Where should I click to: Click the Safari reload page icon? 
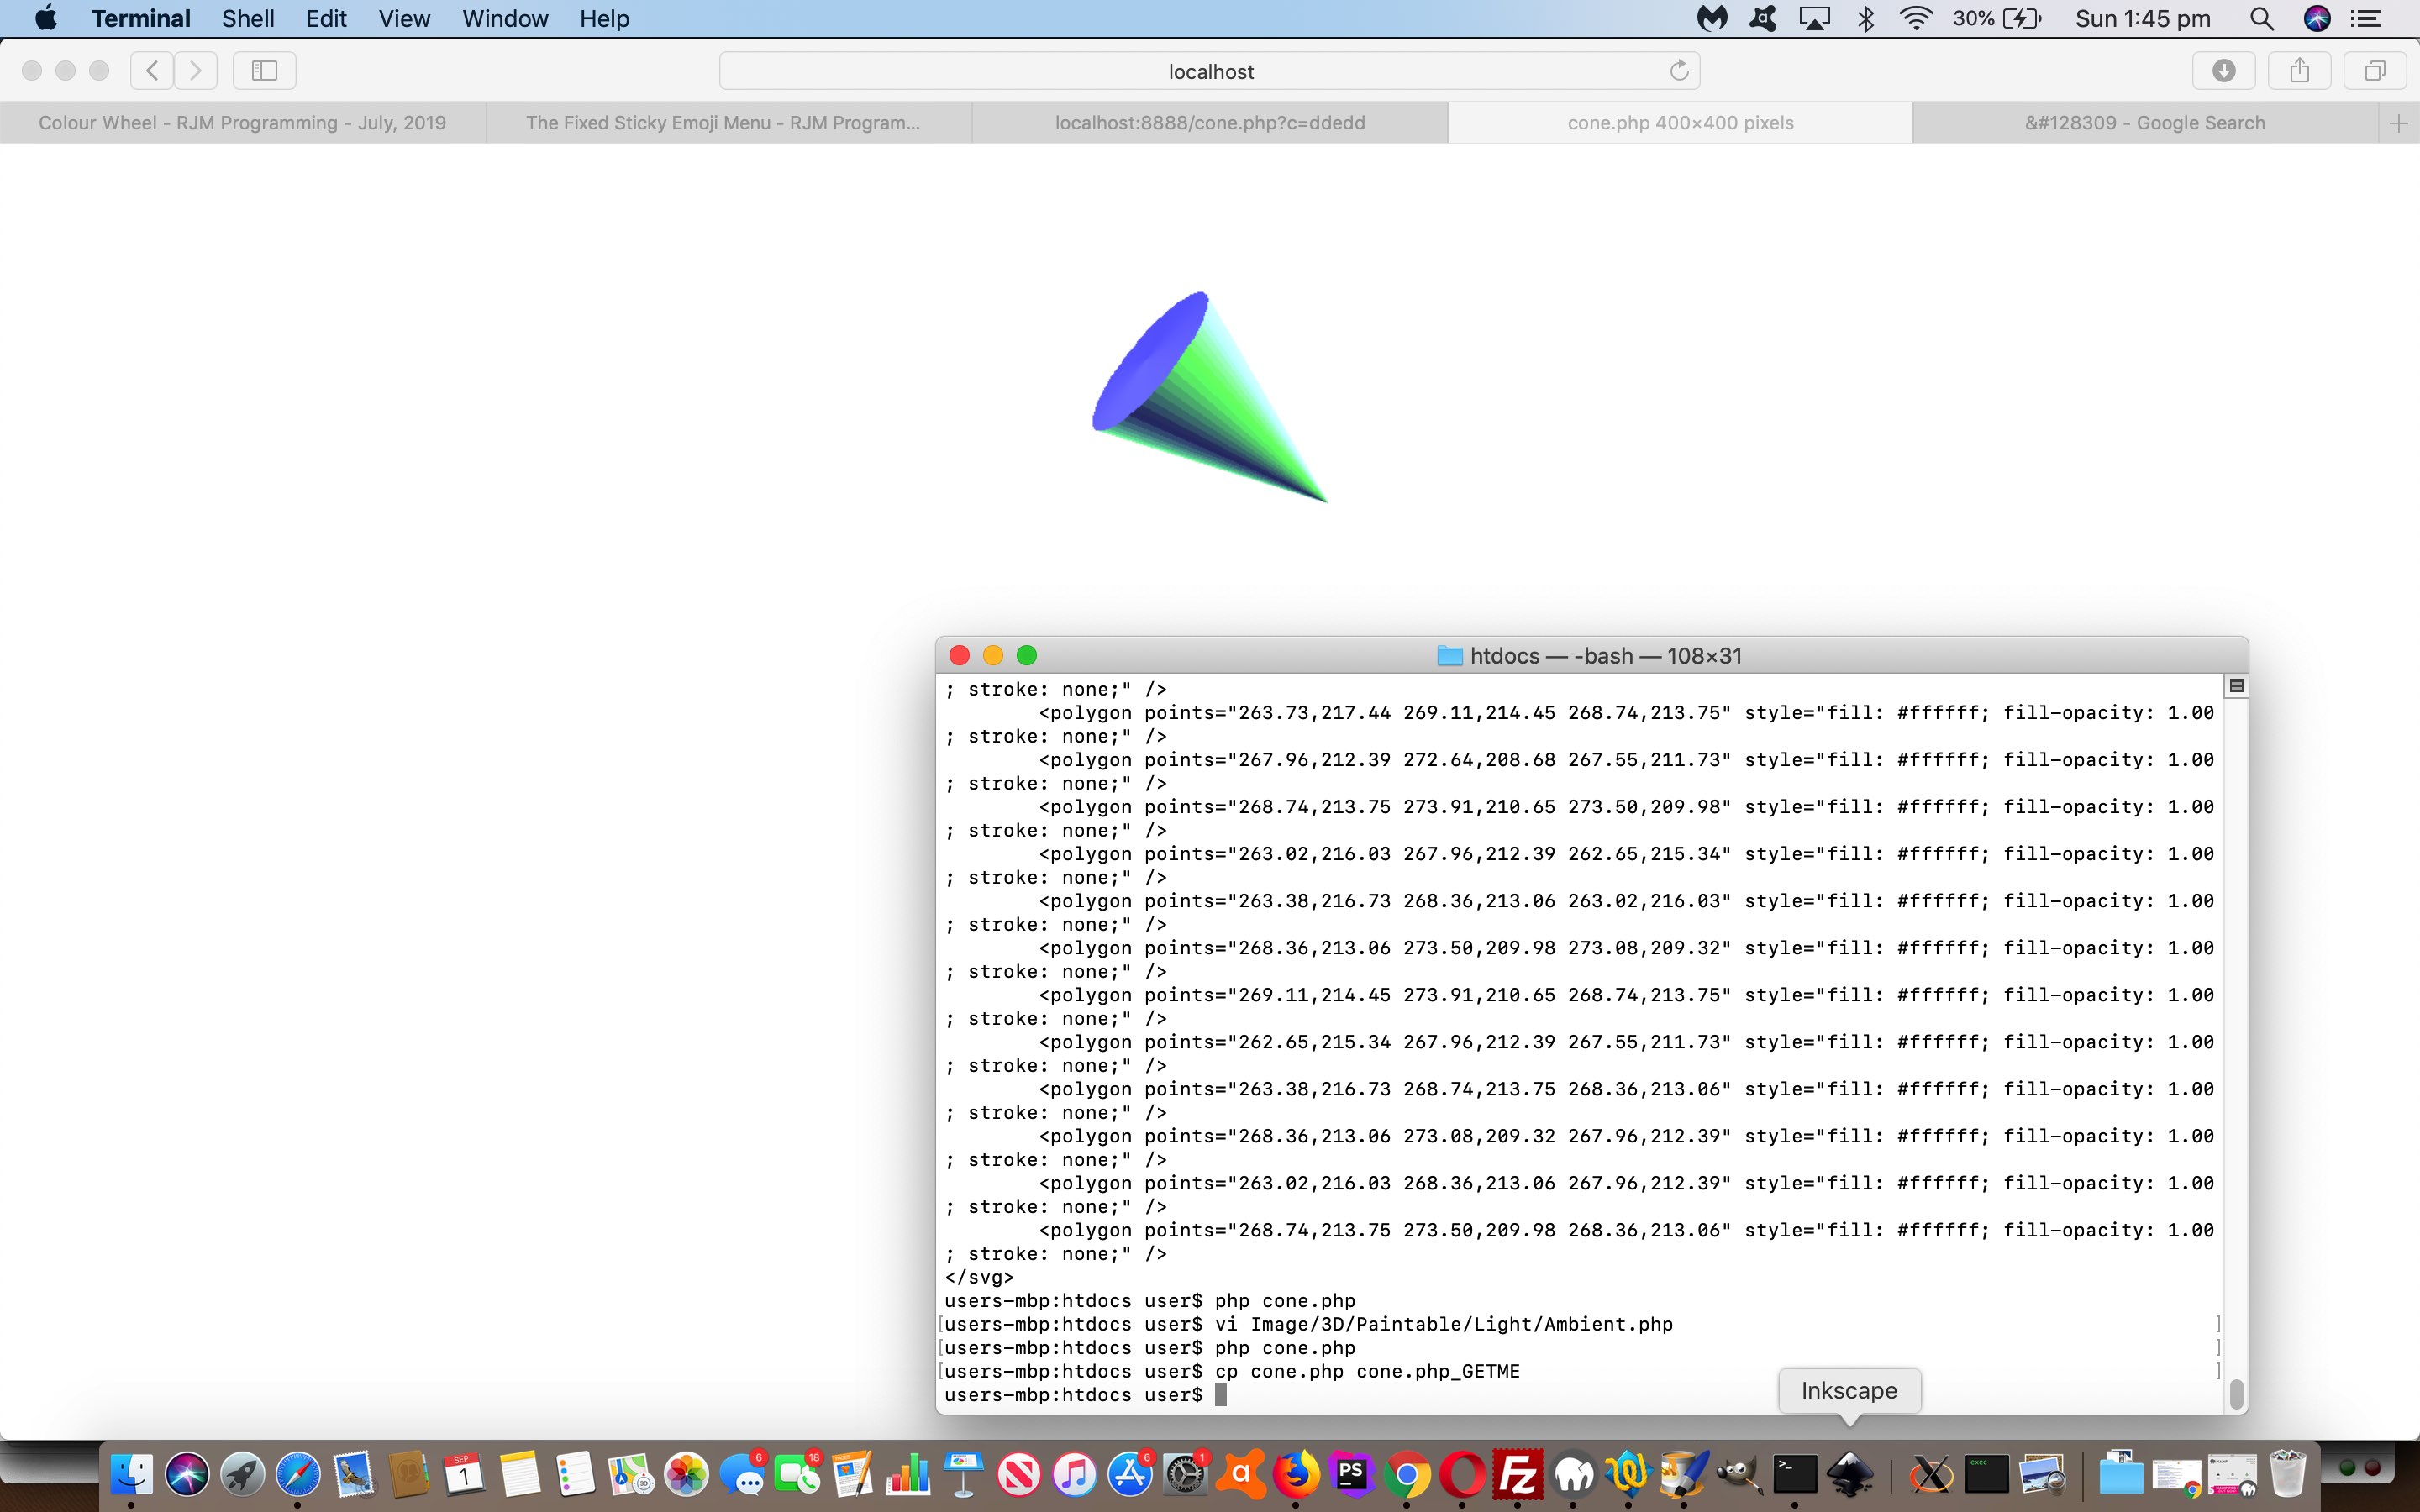point(1679,70)
